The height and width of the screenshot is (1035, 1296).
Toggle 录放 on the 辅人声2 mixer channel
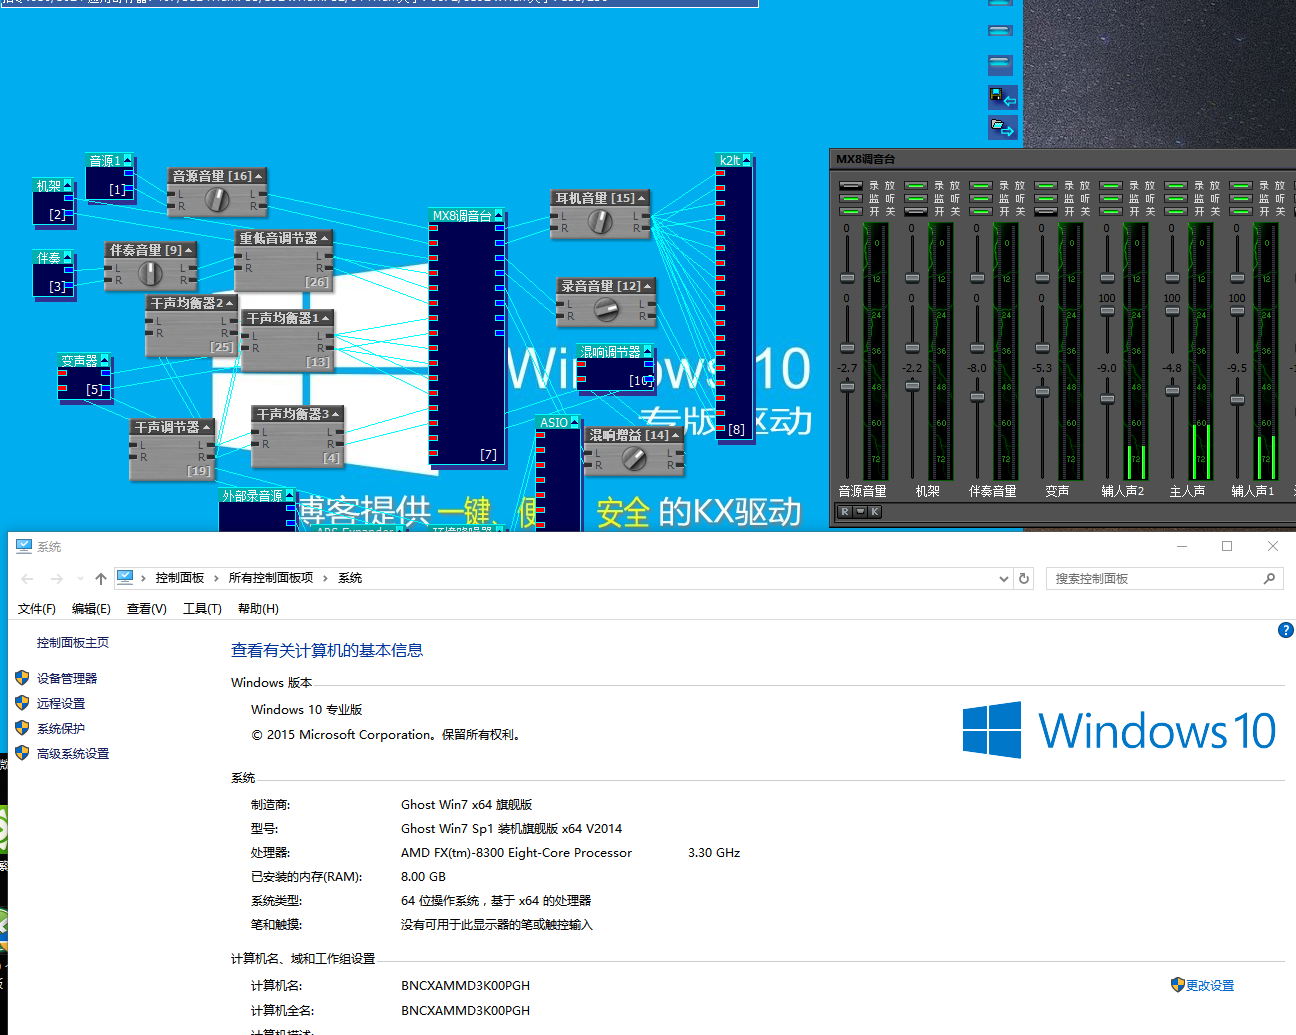coord(1111,185)
